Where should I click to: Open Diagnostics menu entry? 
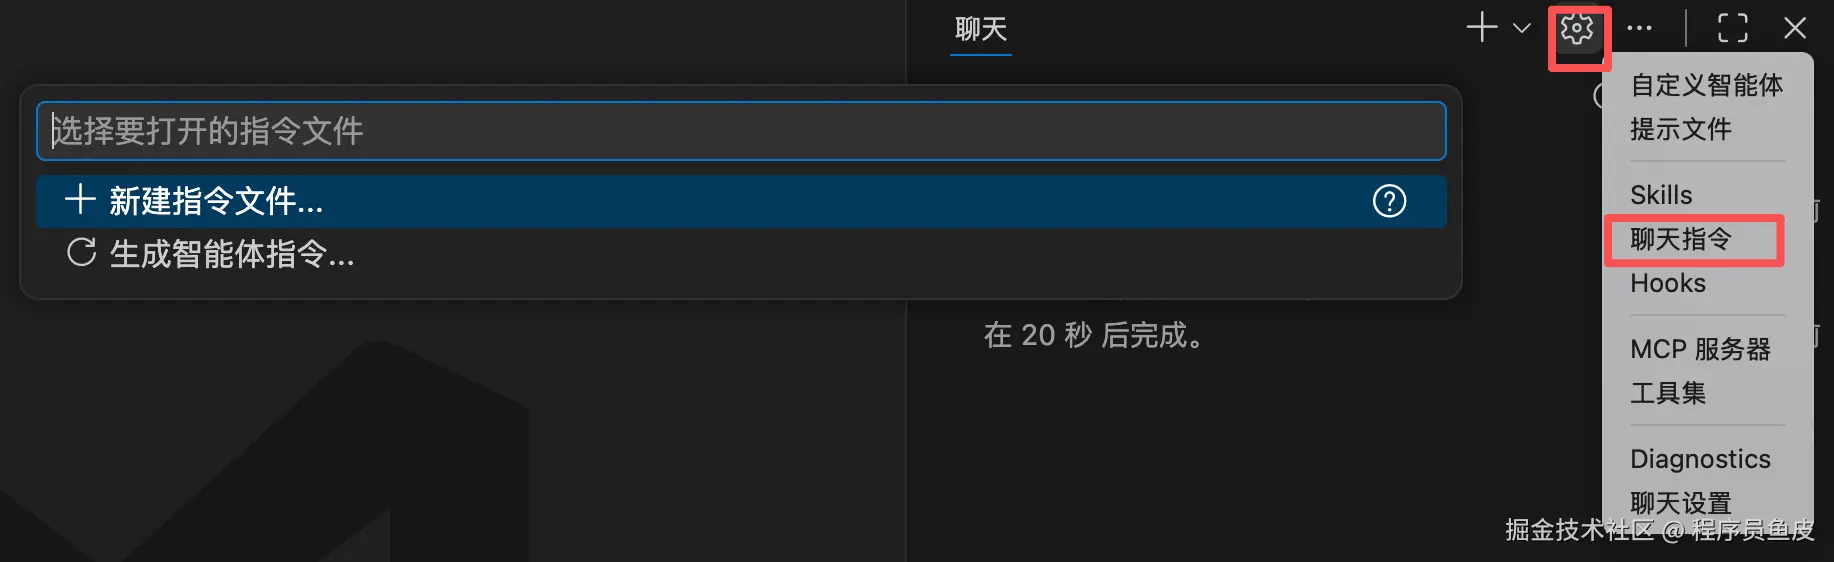pos(1700,459)
